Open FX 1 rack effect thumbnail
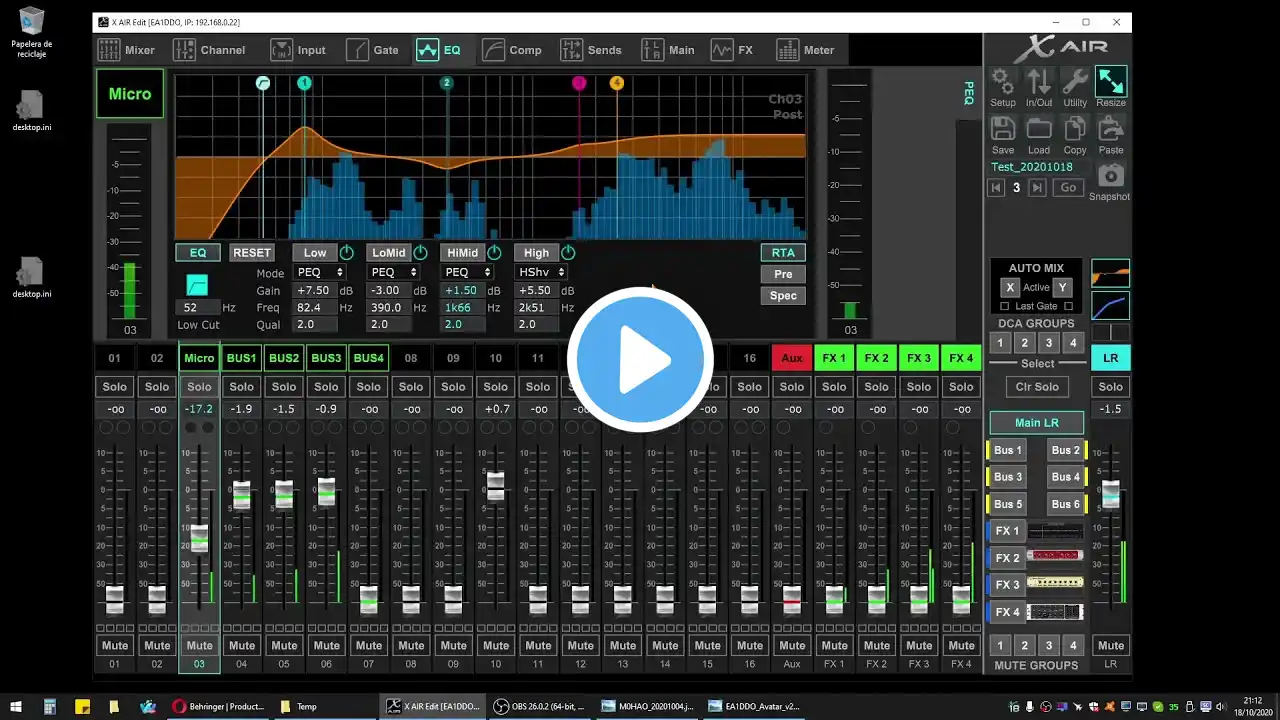 tap(1055, 531)
